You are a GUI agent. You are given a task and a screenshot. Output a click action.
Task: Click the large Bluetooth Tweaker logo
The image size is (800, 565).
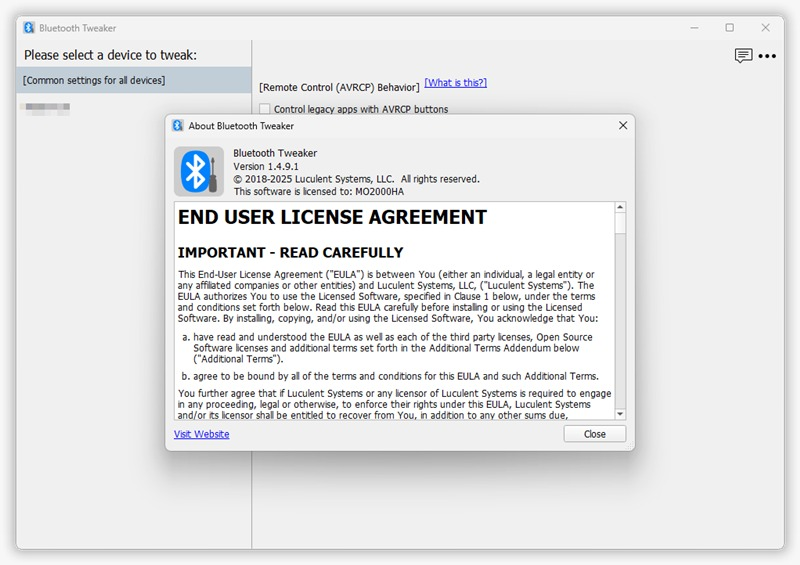point(198,171)
